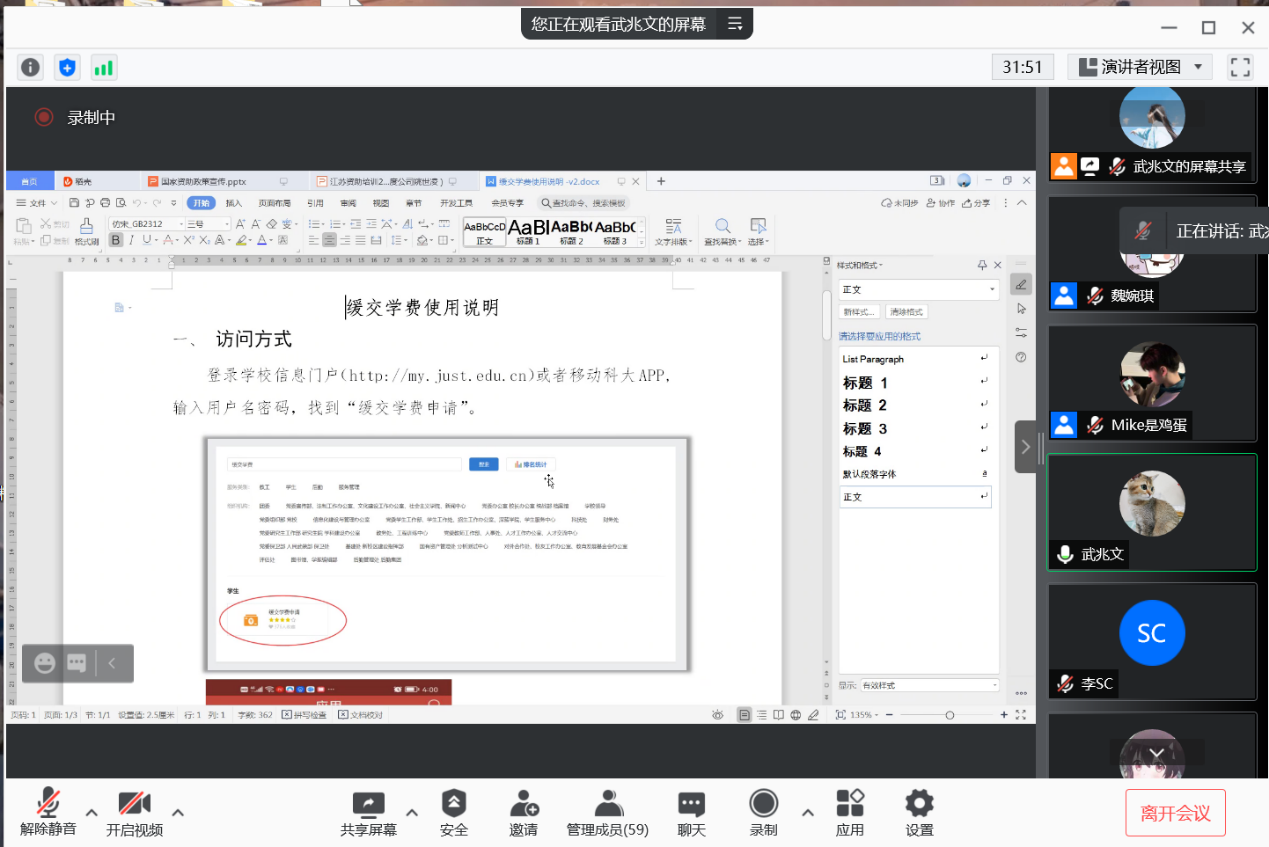1269x847 pixels.
Task: Open the menu on the screen-viewing banner
Action: (734, 24)
